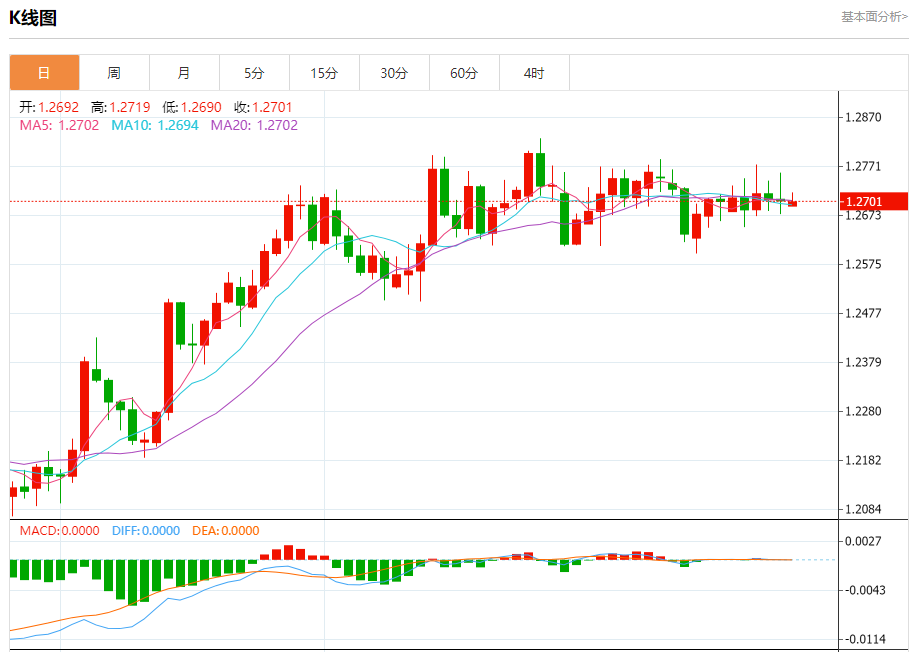Click the rightmost candlestick on the chart

793,203
